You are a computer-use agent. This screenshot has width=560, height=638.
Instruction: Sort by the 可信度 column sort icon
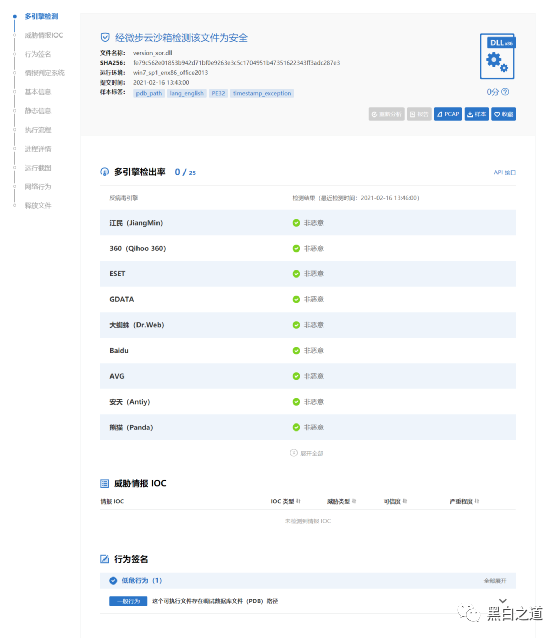pyautogui.click(x=405, y=501)
